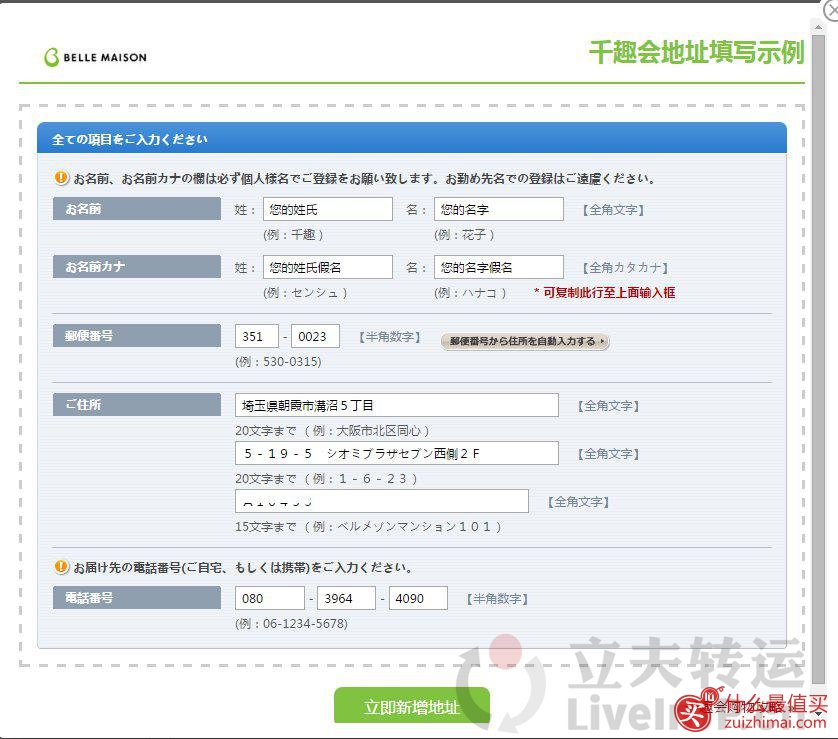Focus the given name kana field 您的名字假名

pyautogui.click(x=499, y=267)
